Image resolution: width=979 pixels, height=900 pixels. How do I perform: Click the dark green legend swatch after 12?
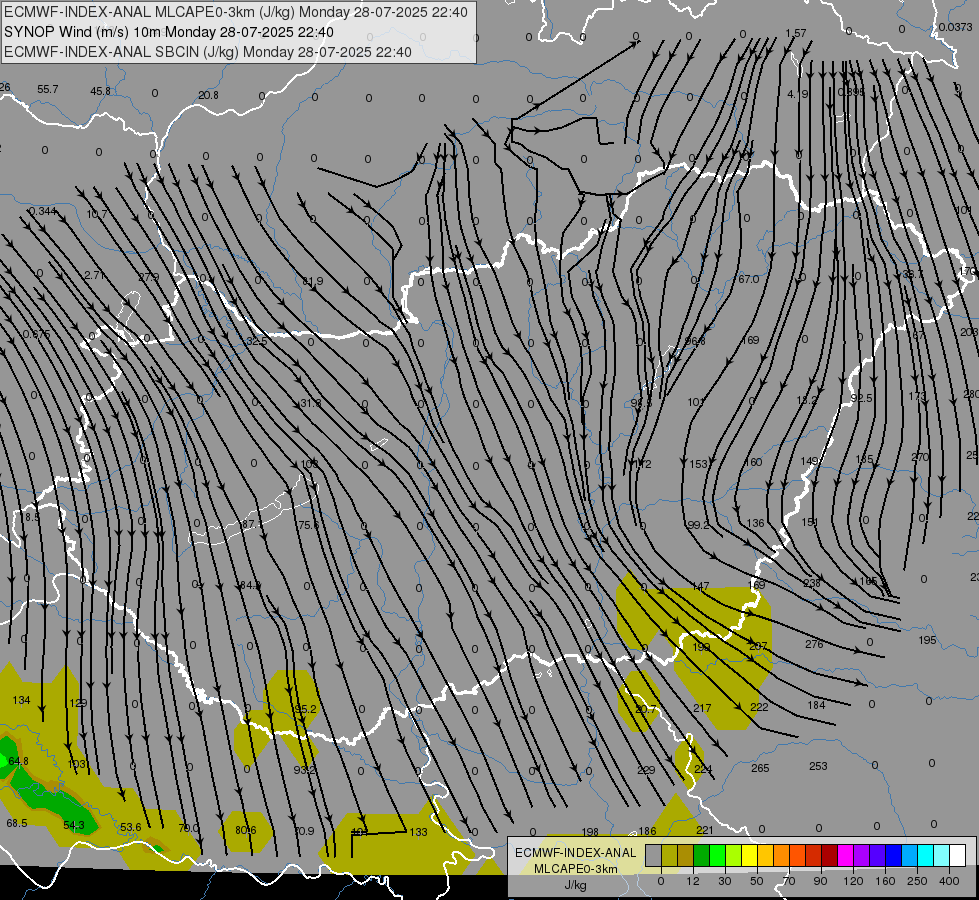coord(702,855)
